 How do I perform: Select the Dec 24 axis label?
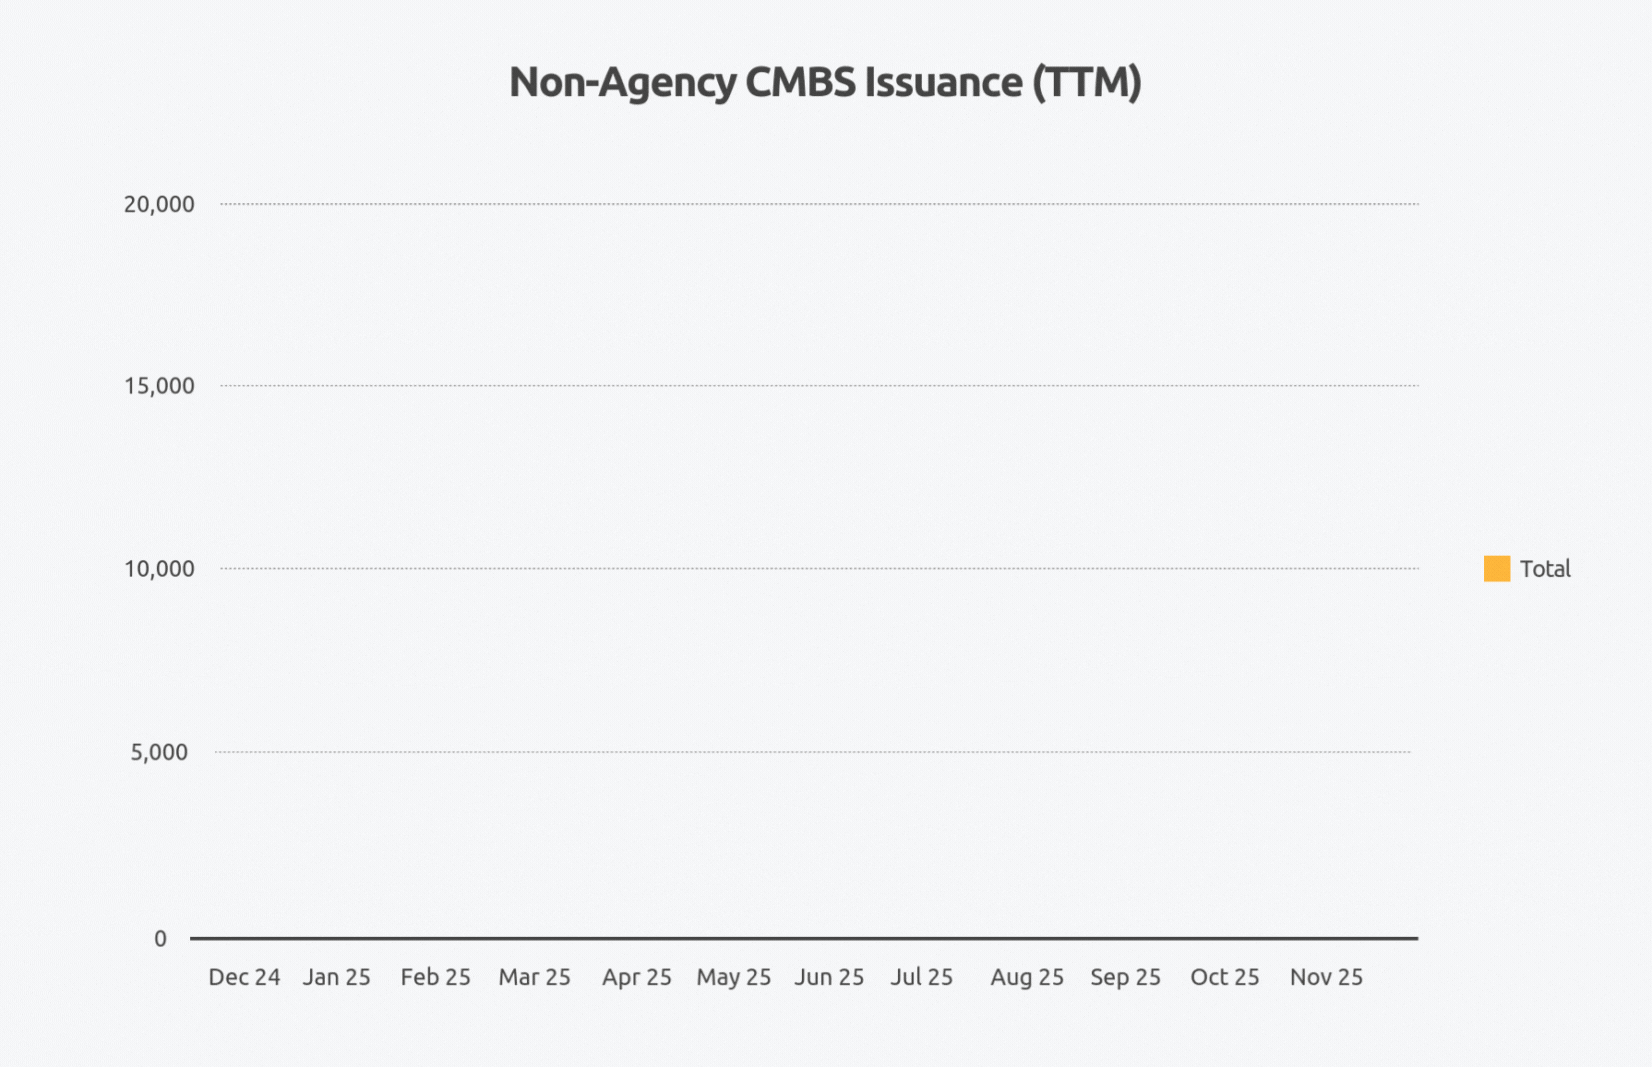click(244, 977)
